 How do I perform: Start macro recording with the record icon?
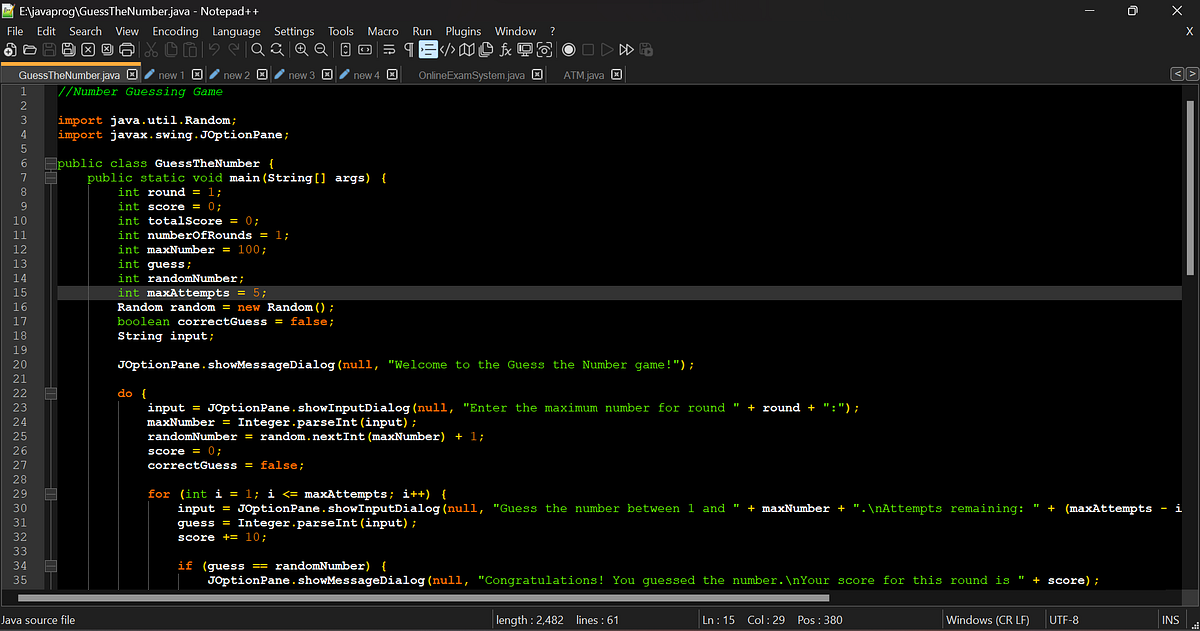pyautogui.click(x=569, y=49)
